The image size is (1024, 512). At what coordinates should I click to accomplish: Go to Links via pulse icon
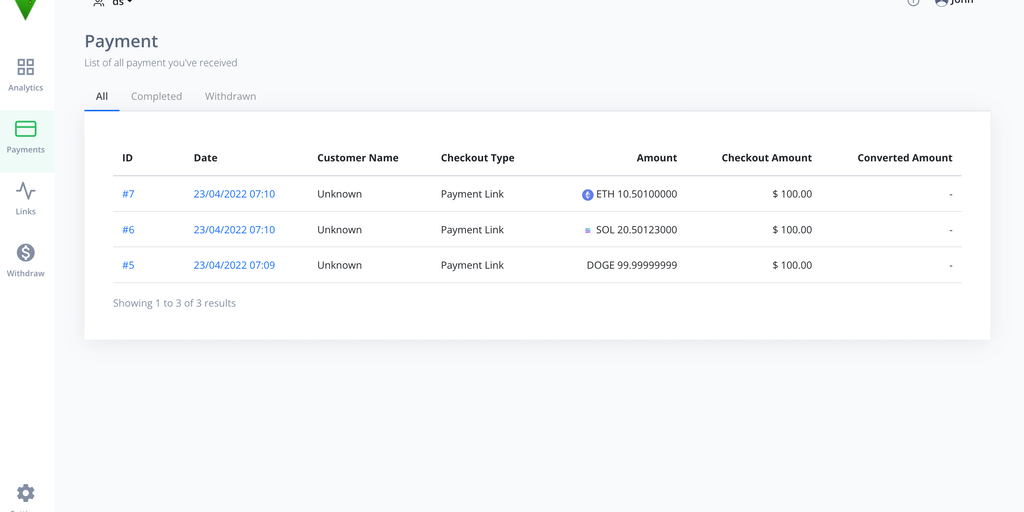[26, 191]
